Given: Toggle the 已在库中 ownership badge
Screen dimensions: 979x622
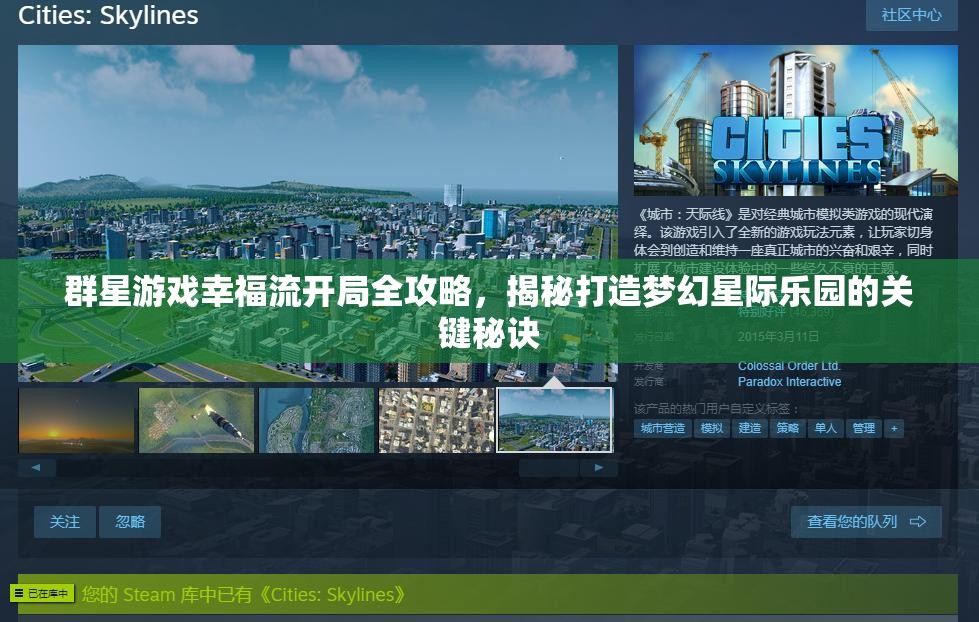Looking at the screenshot, I should pos(41,593).
